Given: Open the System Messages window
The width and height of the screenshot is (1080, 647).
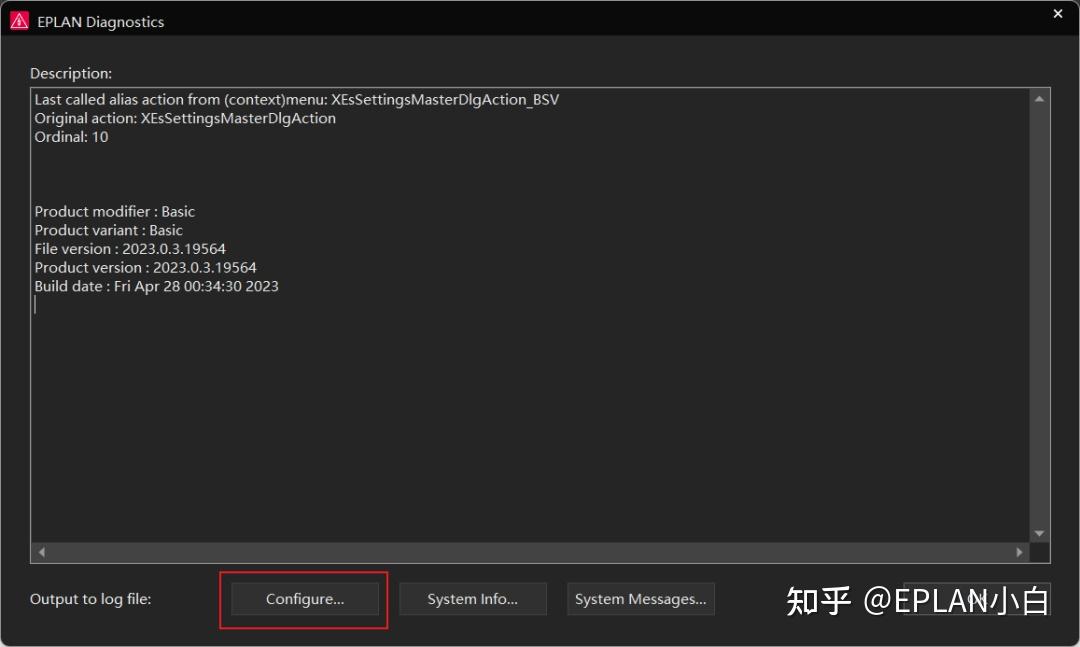Looking at the screenshot, I should tap(641, 599).
